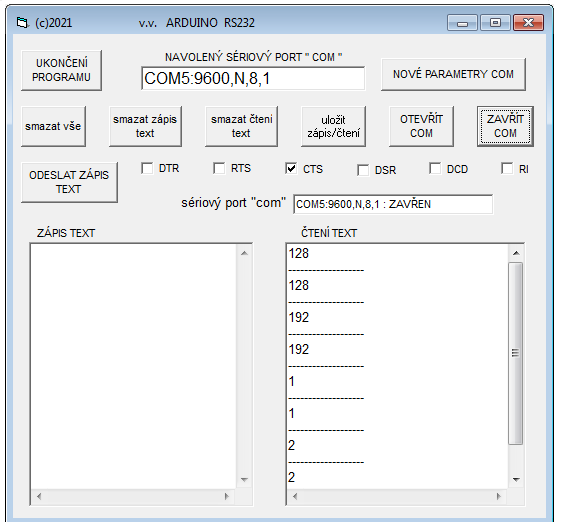Click the COM5:9600,N,8,1 port input field
Image resolution: width=561 pixels, height=522 pixels.
tap(253, 78)
